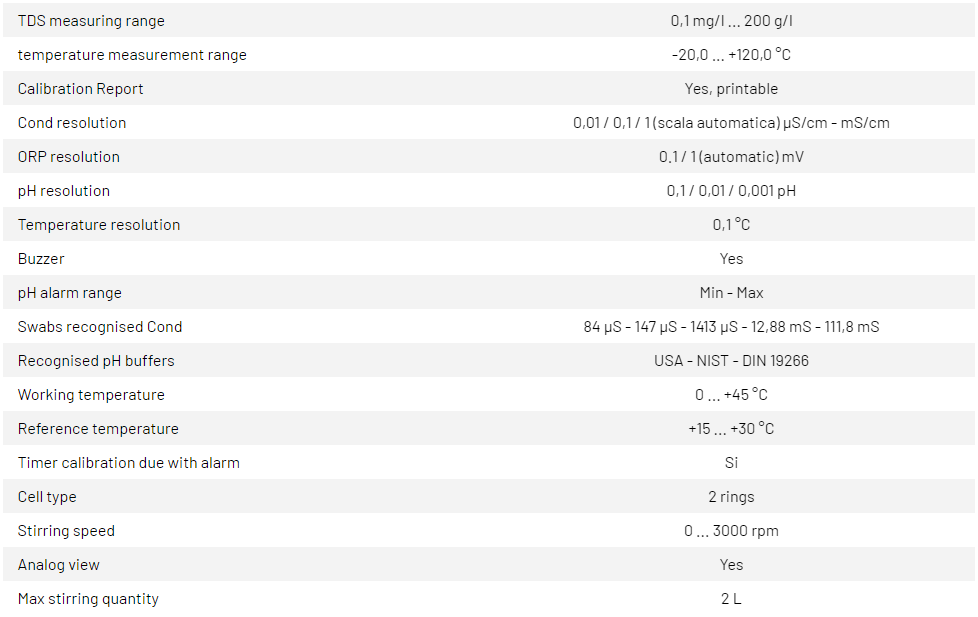This screenshot has height=617, width=978.
Task: Click the "Working temperature" row label
Action: pos(91,395)
